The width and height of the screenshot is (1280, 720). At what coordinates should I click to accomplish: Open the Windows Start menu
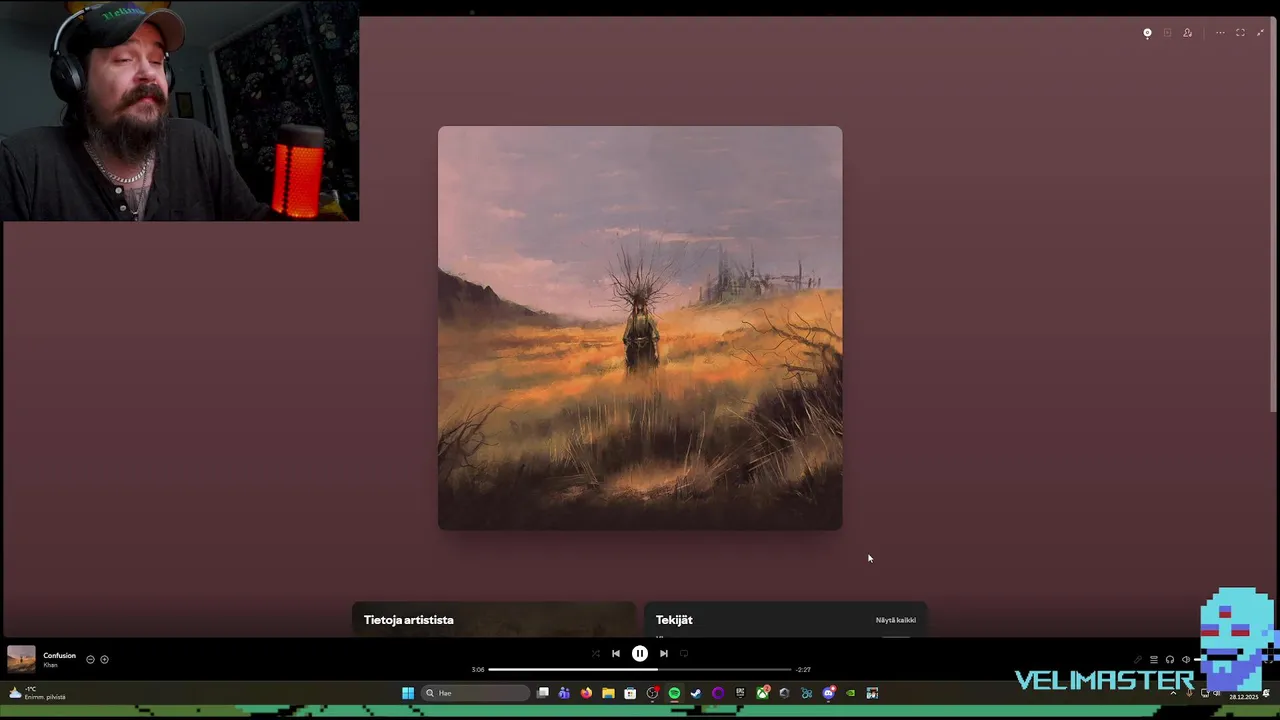point(408,693)
